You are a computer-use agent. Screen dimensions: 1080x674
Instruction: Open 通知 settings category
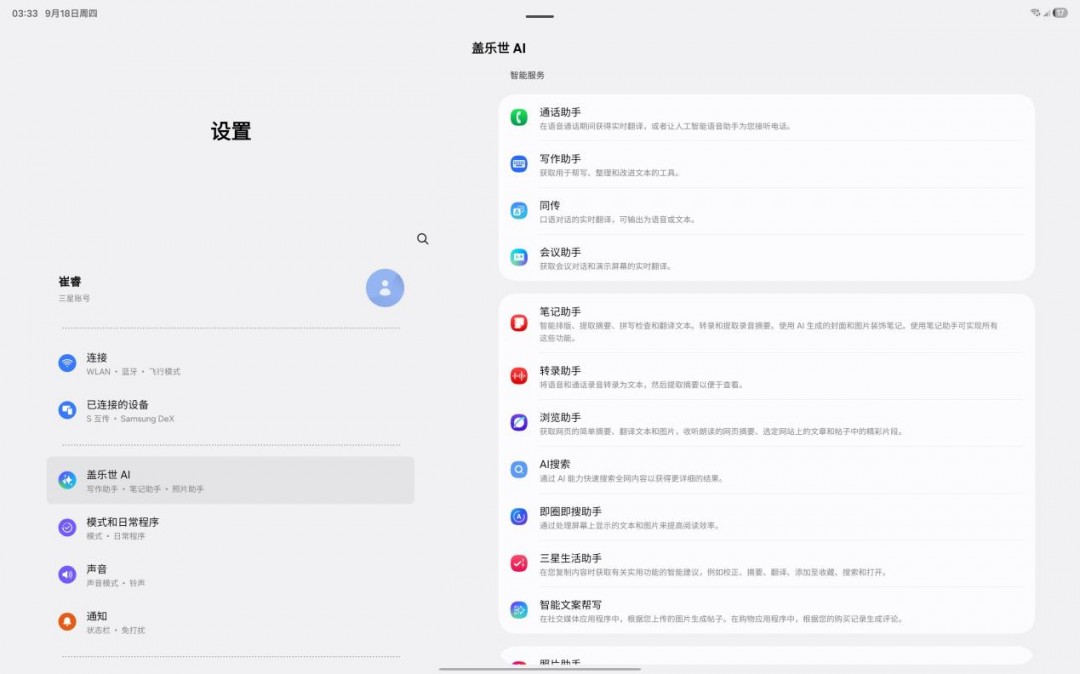[x=231, y=622]
